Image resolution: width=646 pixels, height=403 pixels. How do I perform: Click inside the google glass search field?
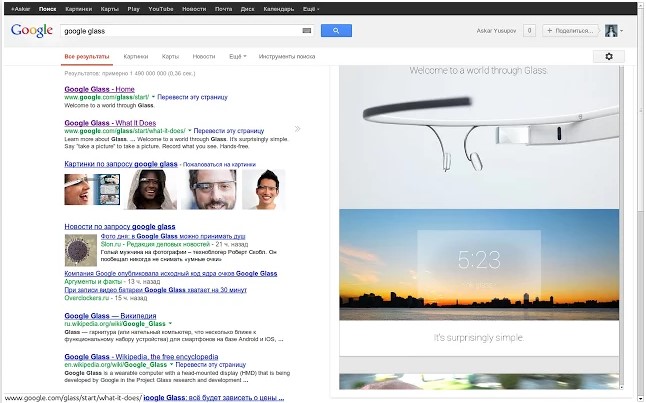pyautogui.click(x=180, y=31)
